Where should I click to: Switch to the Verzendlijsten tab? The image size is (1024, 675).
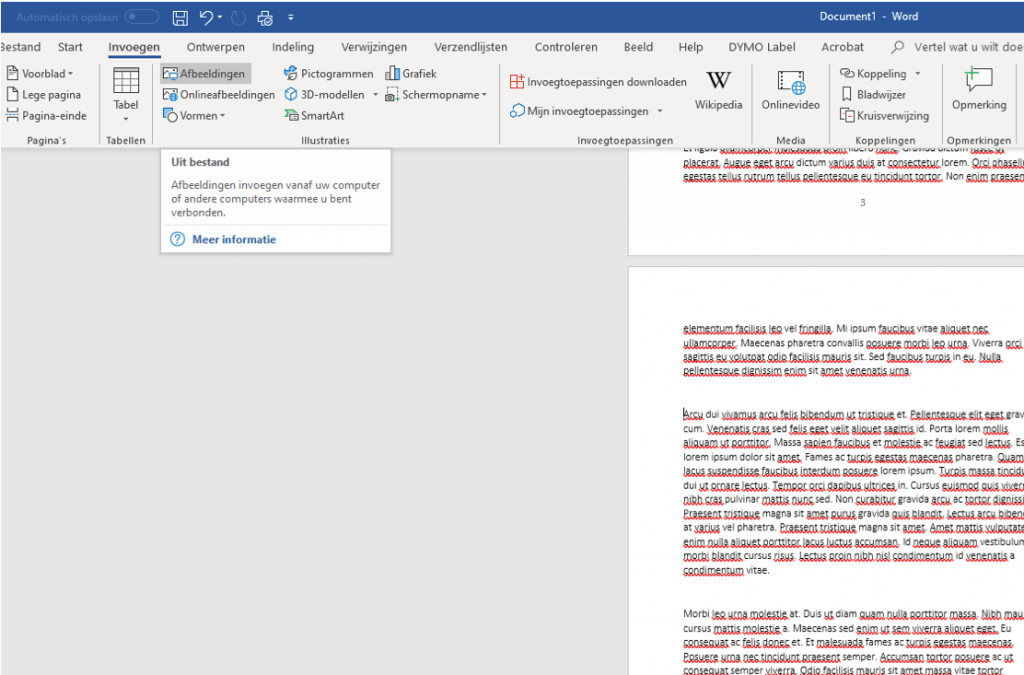click(470, 47)
